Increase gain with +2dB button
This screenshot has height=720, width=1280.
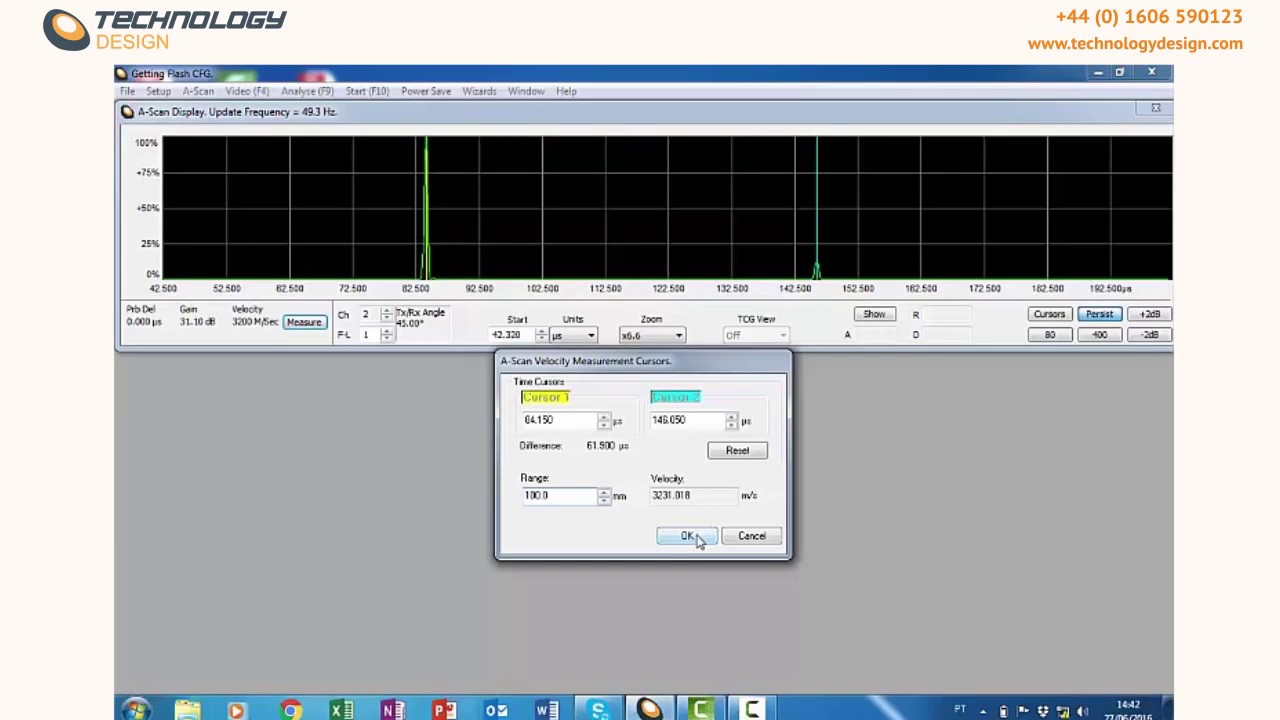(x=1150, y=314)
